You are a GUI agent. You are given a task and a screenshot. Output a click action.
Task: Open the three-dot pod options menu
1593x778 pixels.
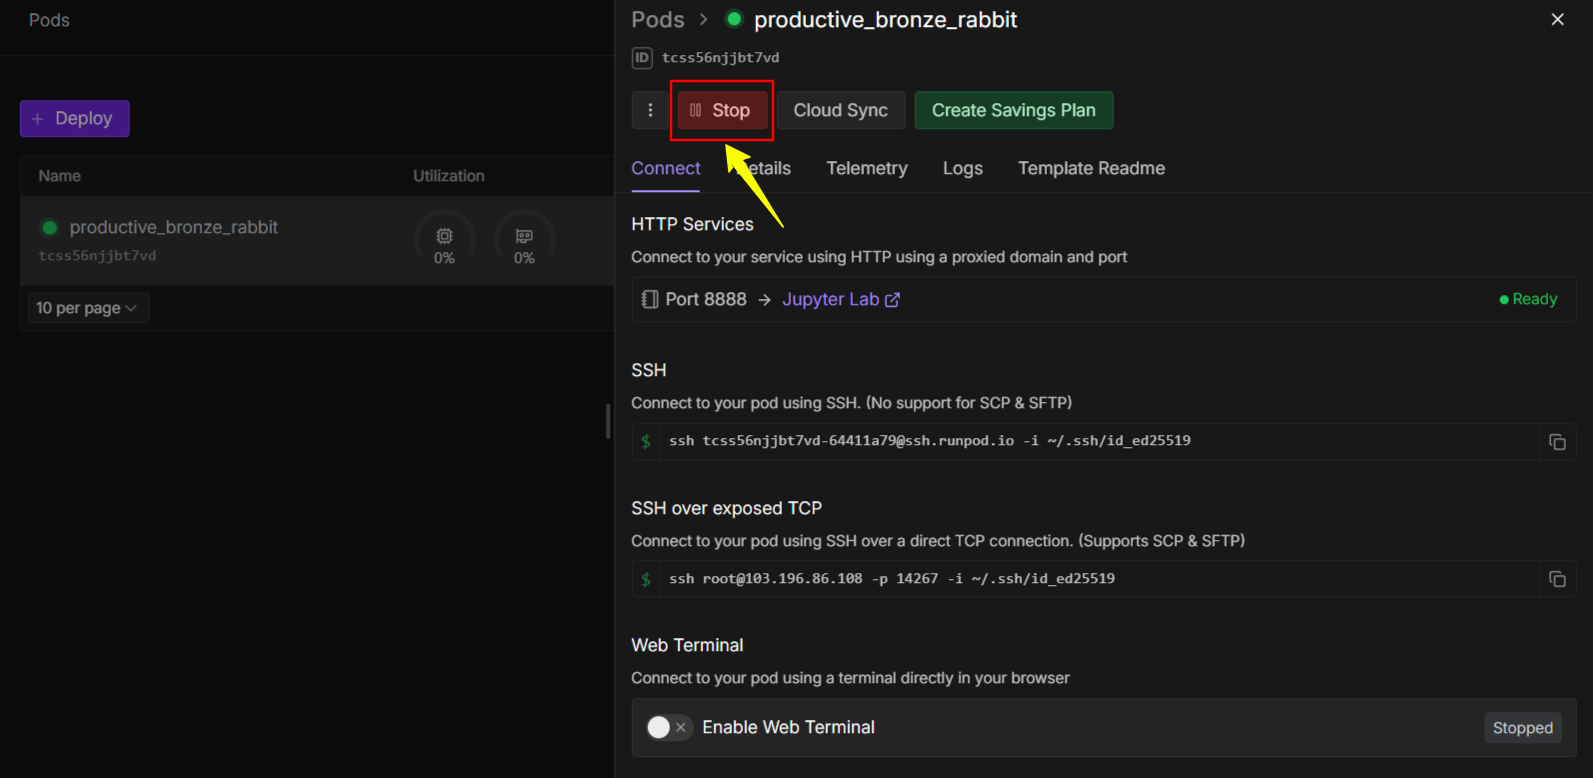click(650, 110)
